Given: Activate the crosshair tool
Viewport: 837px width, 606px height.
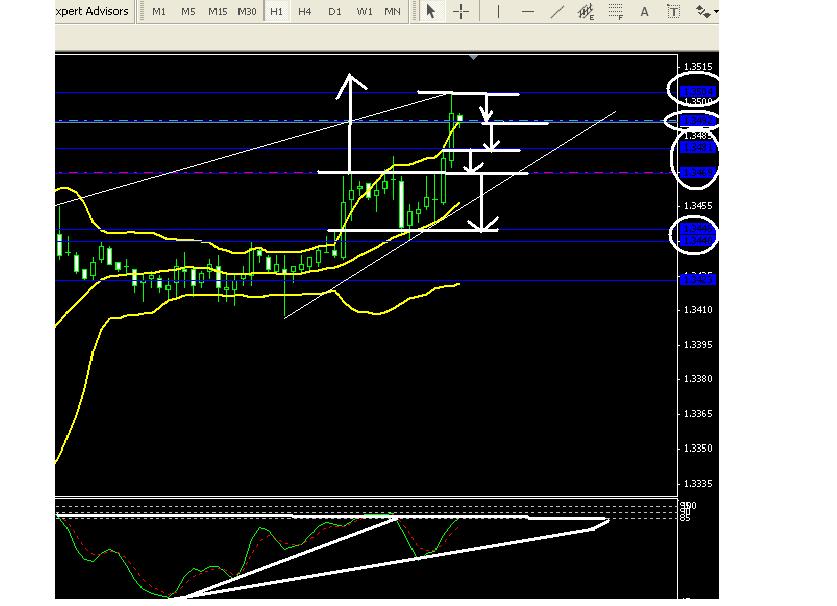Looking at the screenshot, I should click(x=461, y=12).
